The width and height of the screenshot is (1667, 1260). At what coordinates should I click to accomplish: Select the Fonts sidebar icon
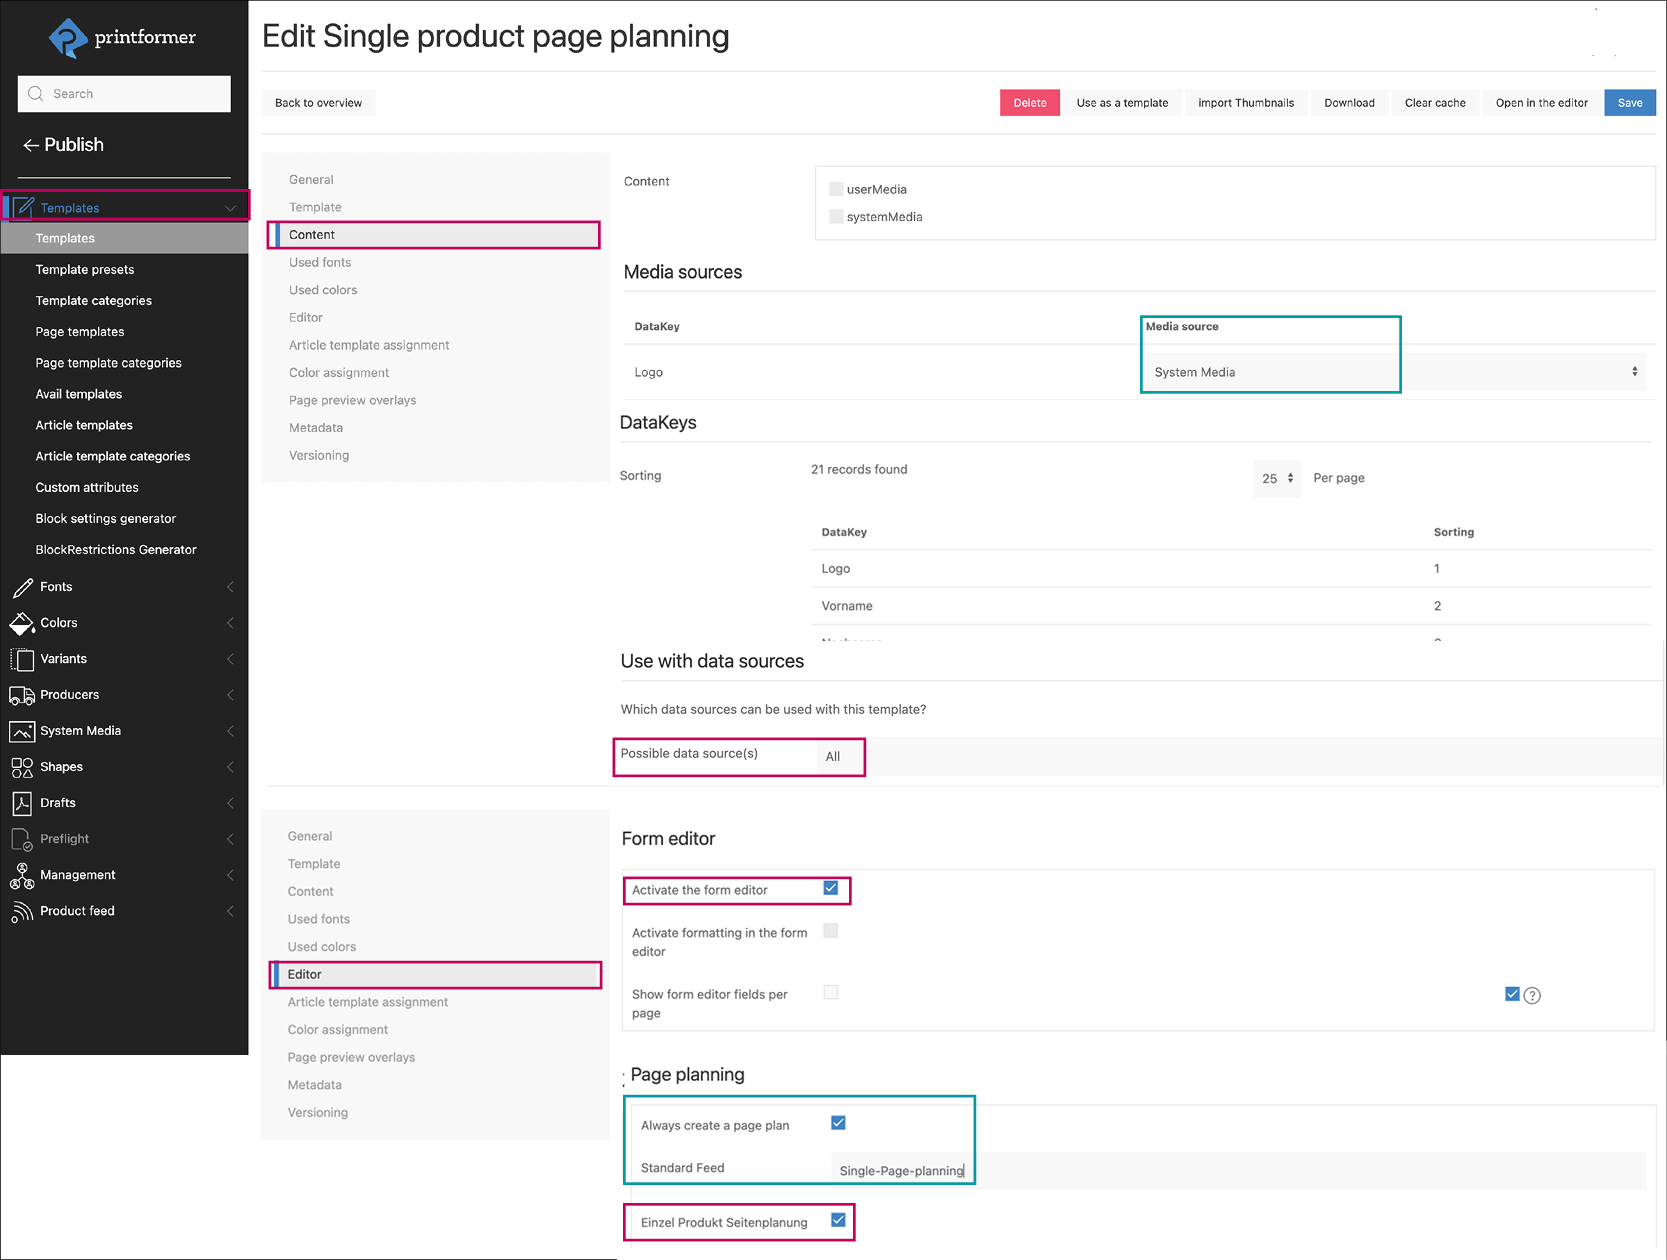tap(23, 587)
